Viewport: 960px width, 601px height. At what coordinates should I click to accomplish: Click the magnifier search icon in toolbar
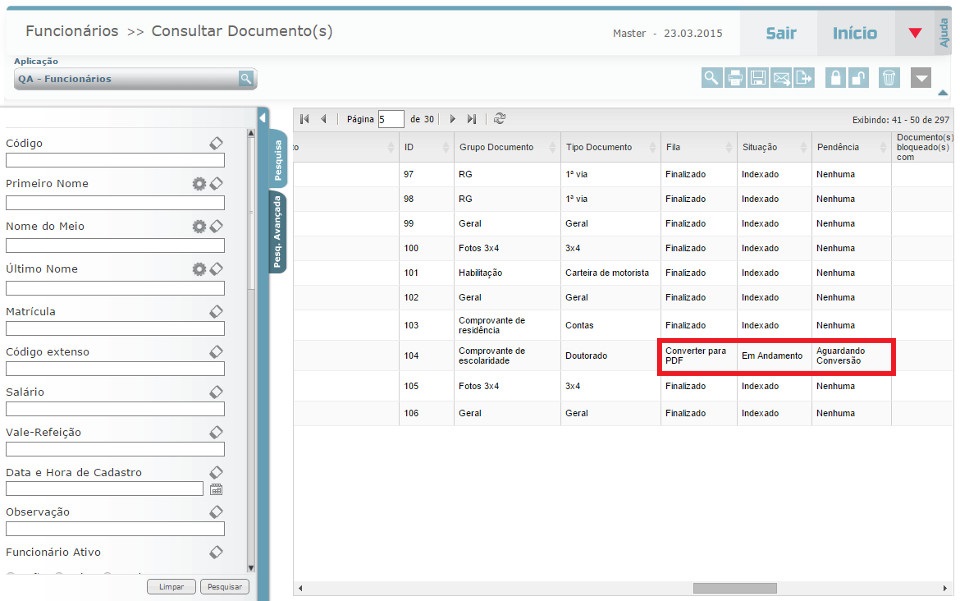point(711,78)
